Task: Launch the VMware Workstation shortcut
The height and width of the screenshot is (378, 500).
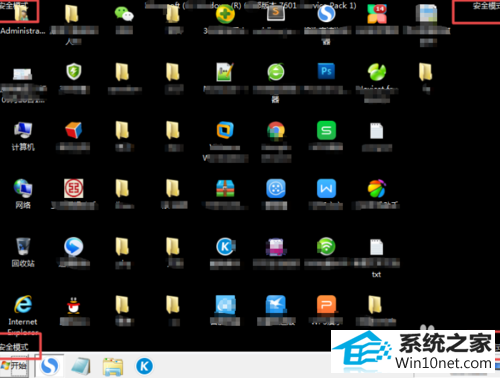Action: 225,130
